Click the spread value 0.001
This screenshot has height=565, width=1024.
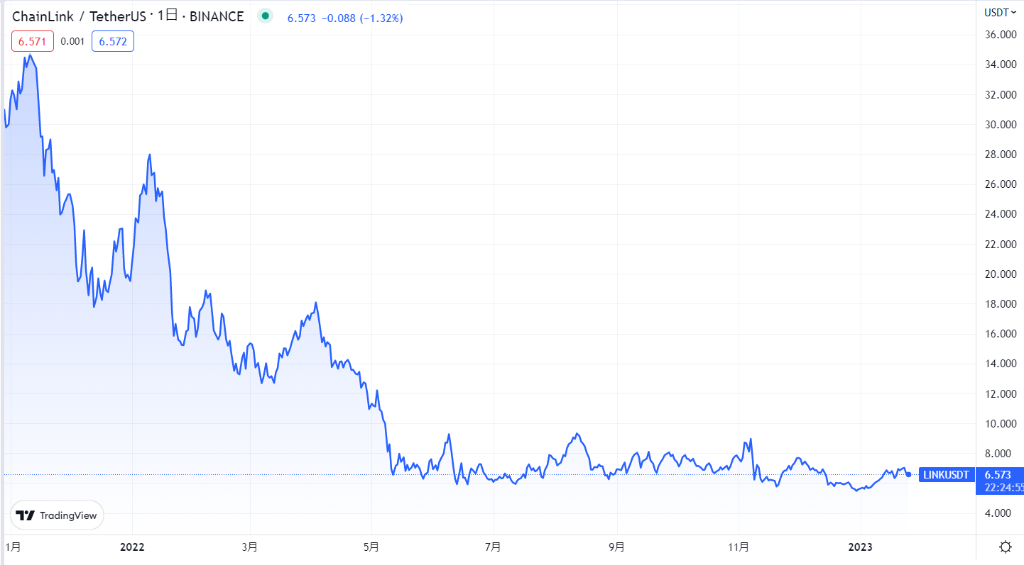(x=72, y=41)
